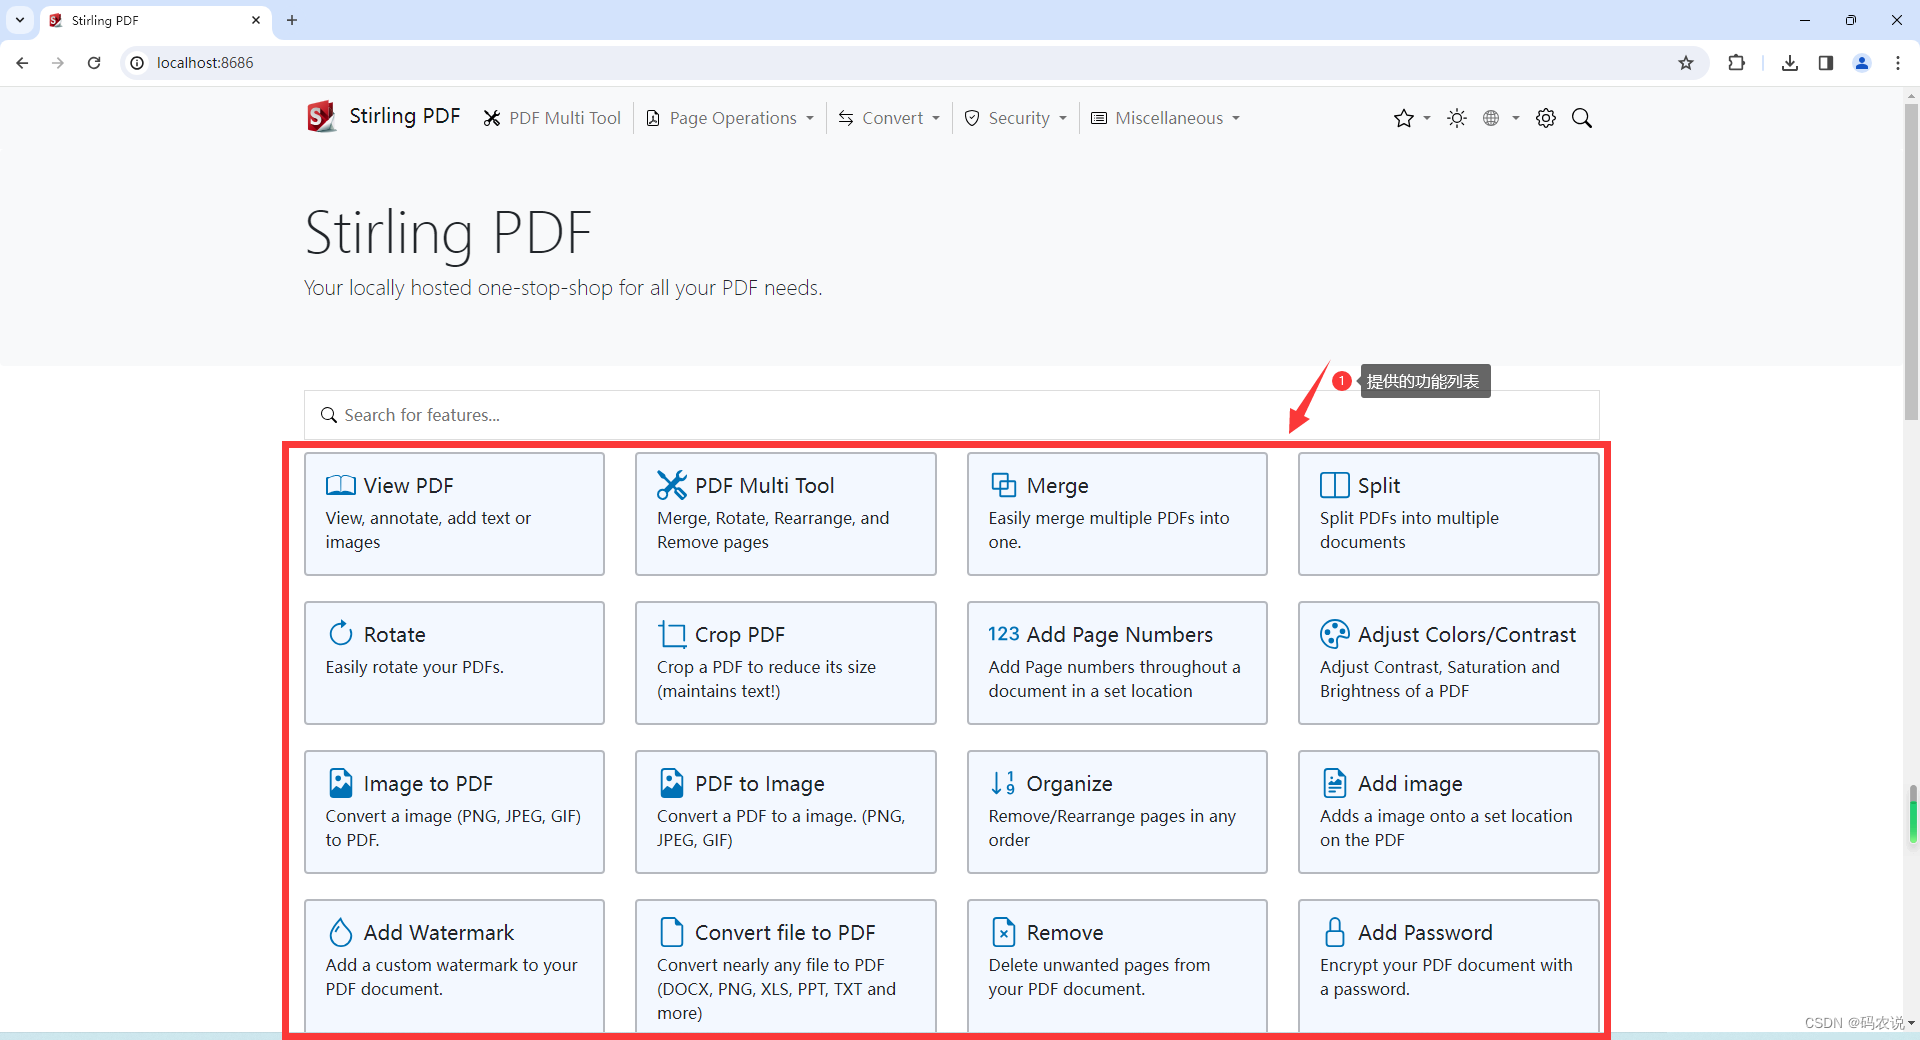
Task: Open the Chrome downloads icon
Action: (x=1790, y=63)
